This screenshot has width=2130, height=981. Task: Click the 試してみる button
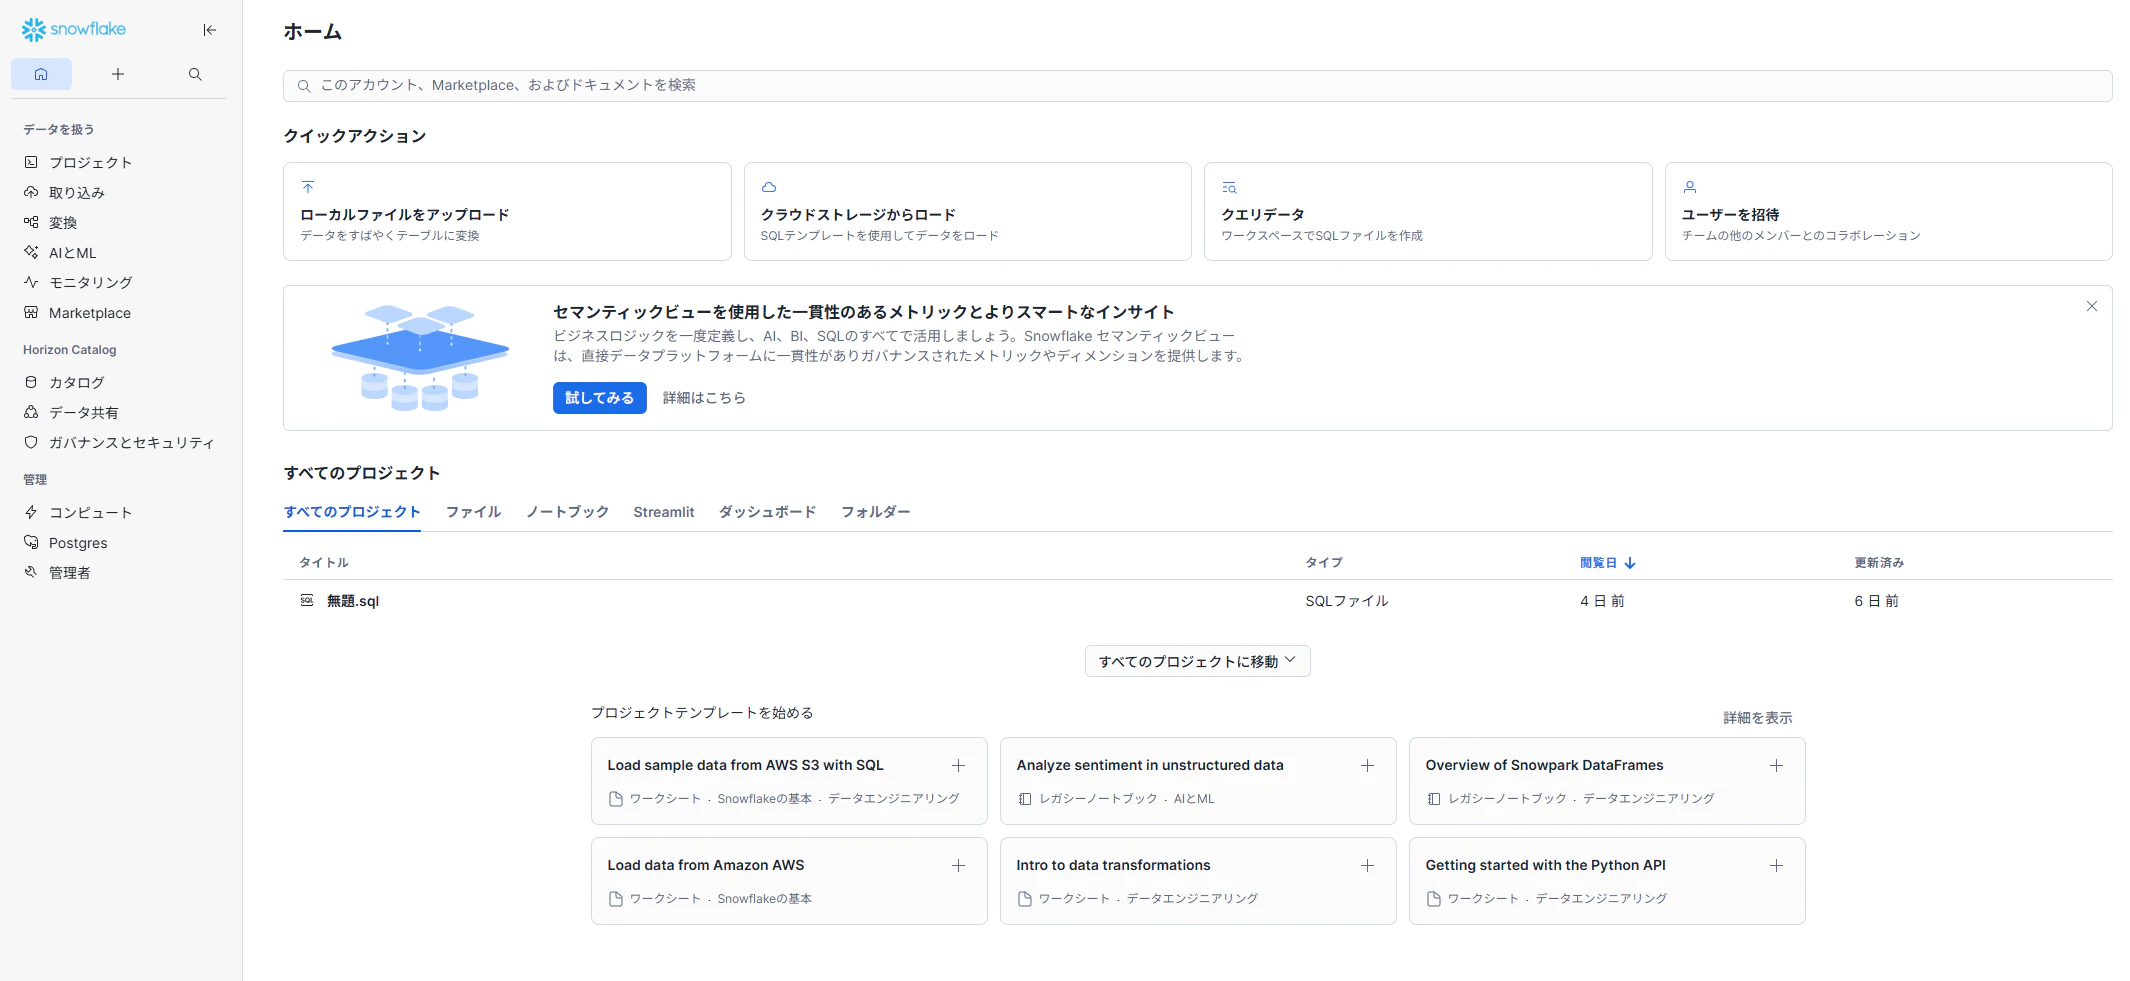pos(600,398)
